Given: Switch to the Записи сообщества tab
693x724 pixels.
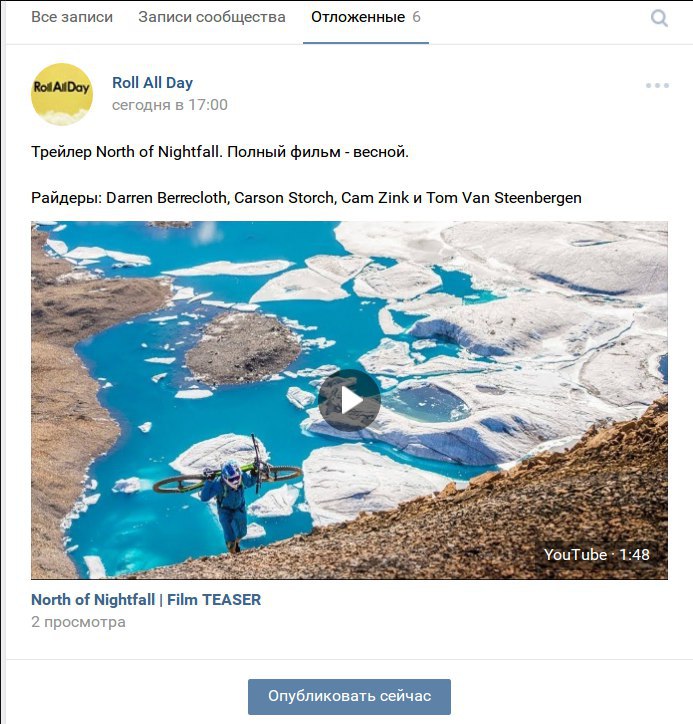Looking at the screenshot, I should (212, 17).
